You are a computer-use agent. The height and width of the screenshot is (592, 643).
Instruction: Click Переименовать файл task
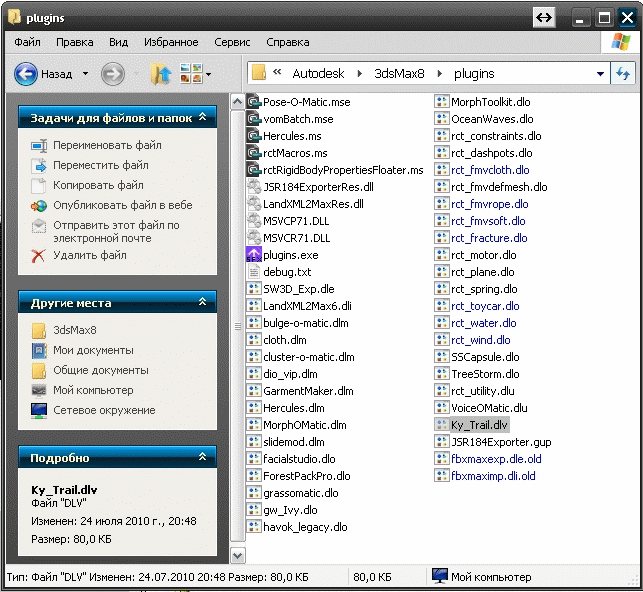107,145
